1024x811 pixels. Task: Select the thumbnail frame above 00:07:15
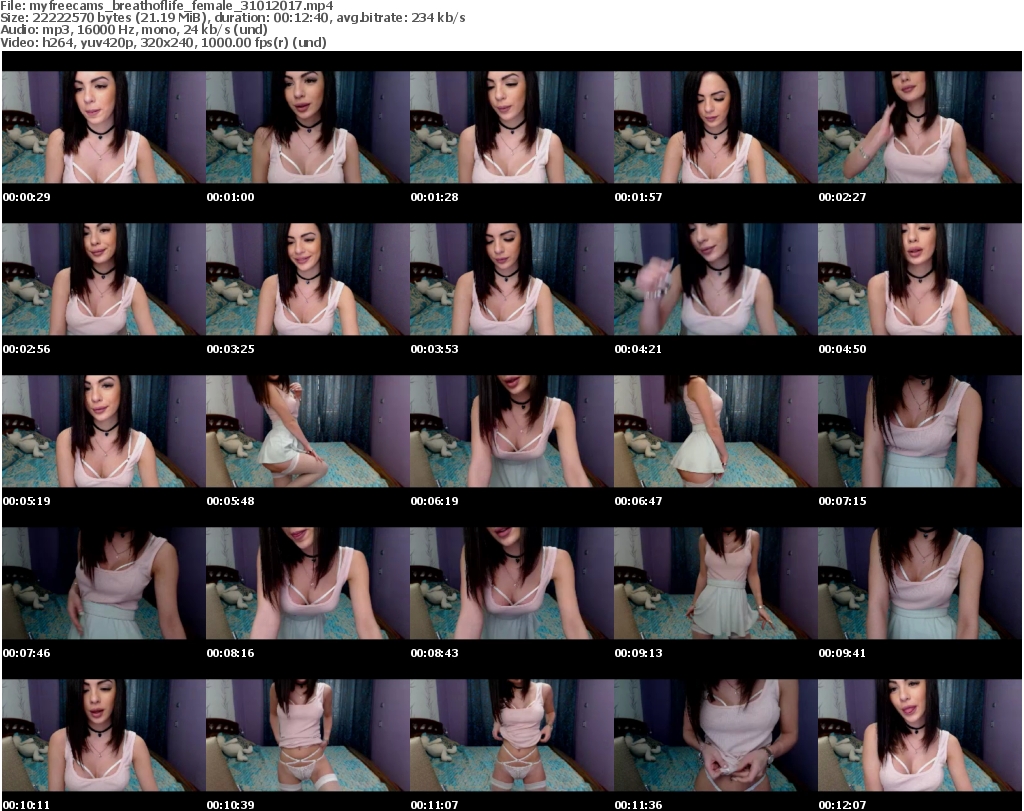click(x=920, y=431)
